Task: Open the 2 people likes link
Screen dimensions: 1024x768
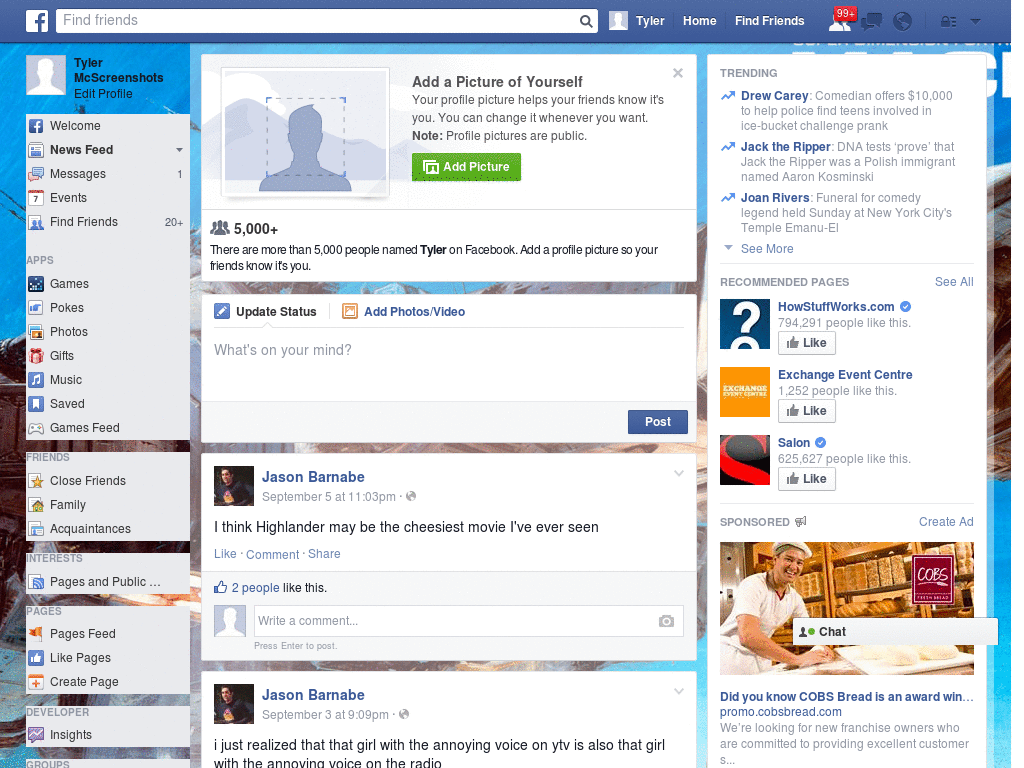Action: 255,588
